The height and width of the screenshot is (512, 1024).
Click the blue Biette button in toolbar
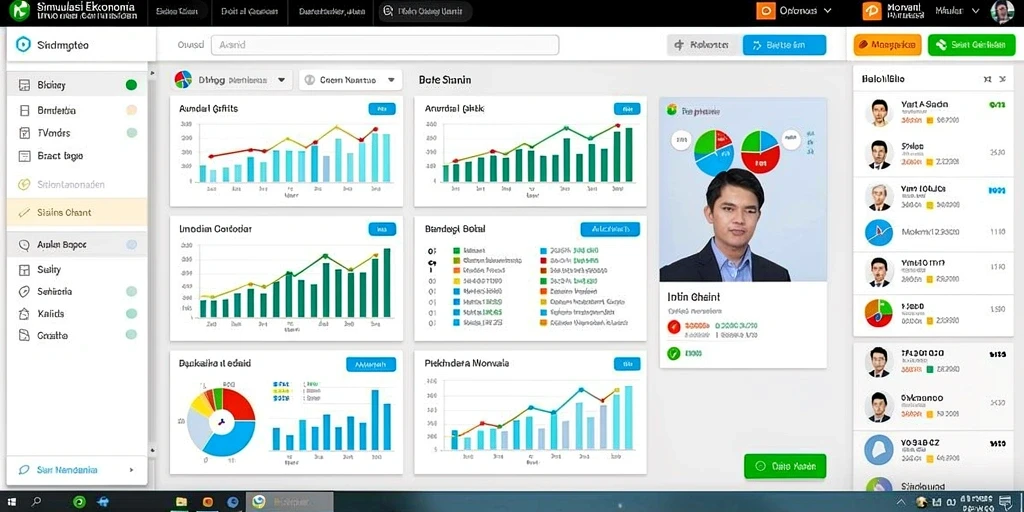(784, 45)
